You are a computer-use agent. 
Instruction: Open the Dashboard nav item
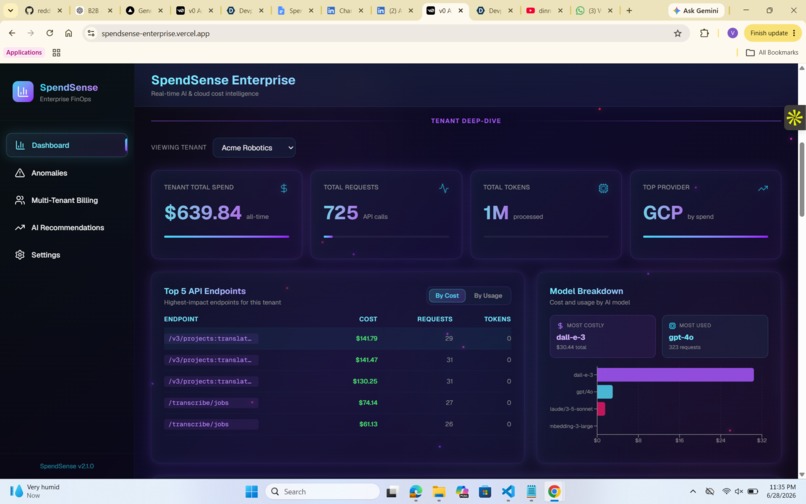[x=67, y=145]
